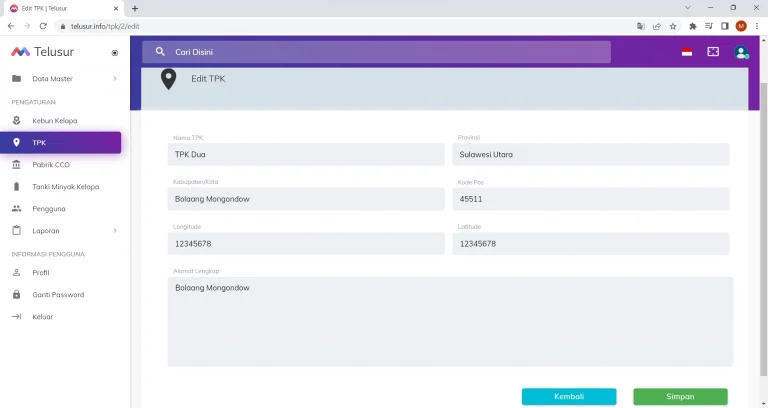Click the address bar URL
This screenshot has width=768, height=408.
tap(105, 26)
